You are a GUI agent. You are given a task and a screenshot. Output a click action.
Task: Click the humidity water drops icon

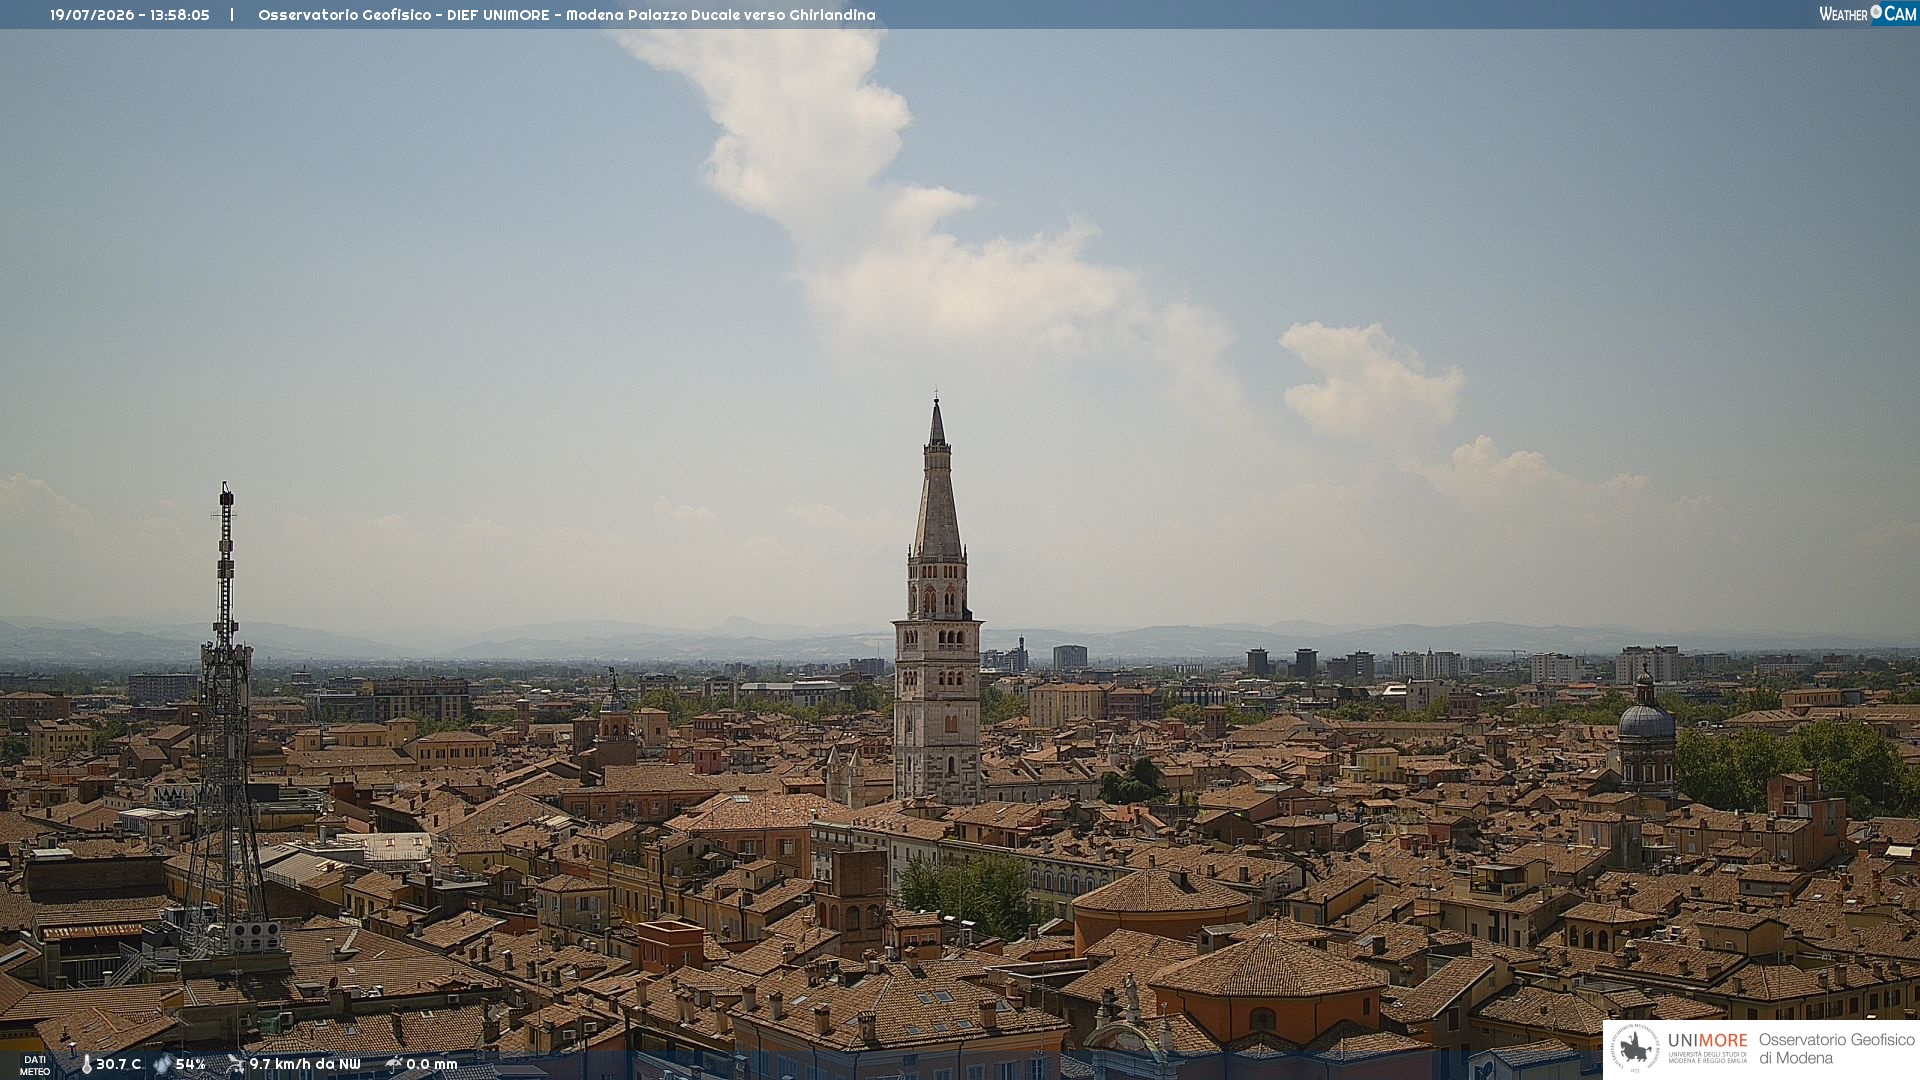click(162, 1064)
